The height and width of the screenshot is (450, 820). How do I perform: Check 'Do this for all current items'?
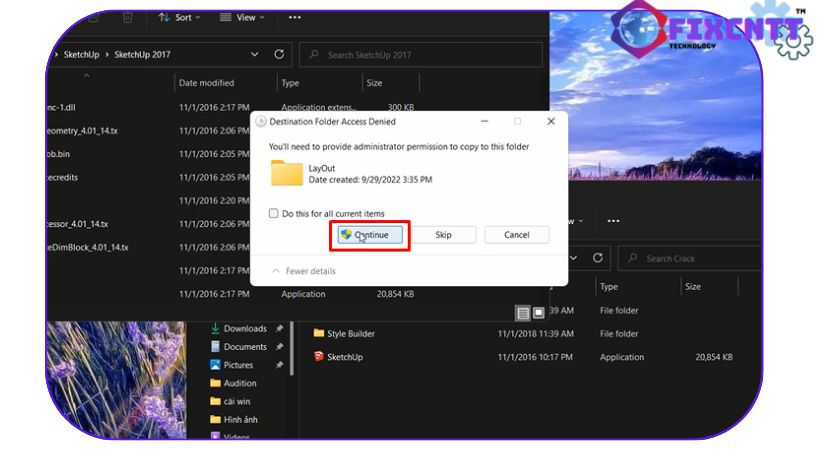point(274,214)
